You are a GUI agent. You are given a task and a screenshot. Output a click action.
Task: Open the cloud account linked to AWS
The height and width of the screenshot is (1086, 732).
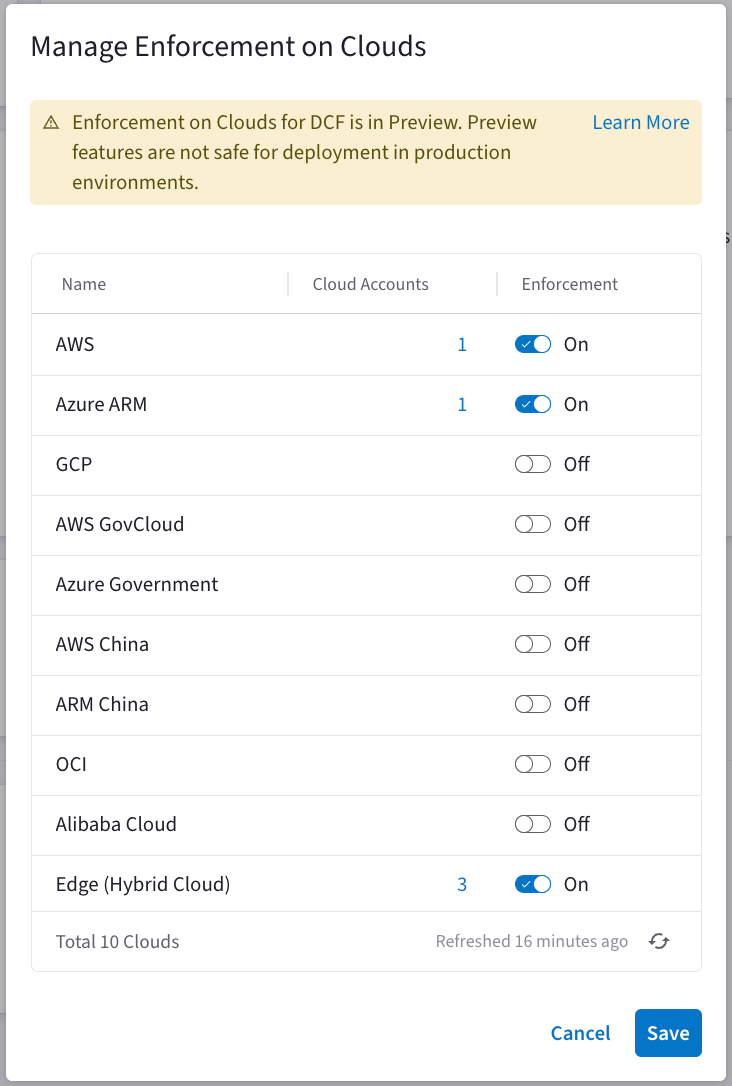click(462, 343)
